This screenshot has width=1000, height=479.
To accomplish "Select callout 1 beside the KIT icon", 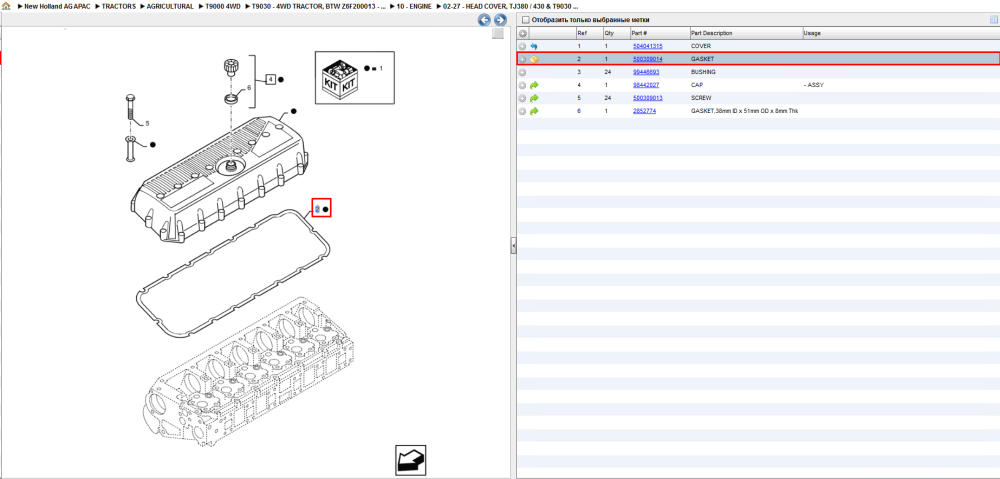I will [381, 68].
